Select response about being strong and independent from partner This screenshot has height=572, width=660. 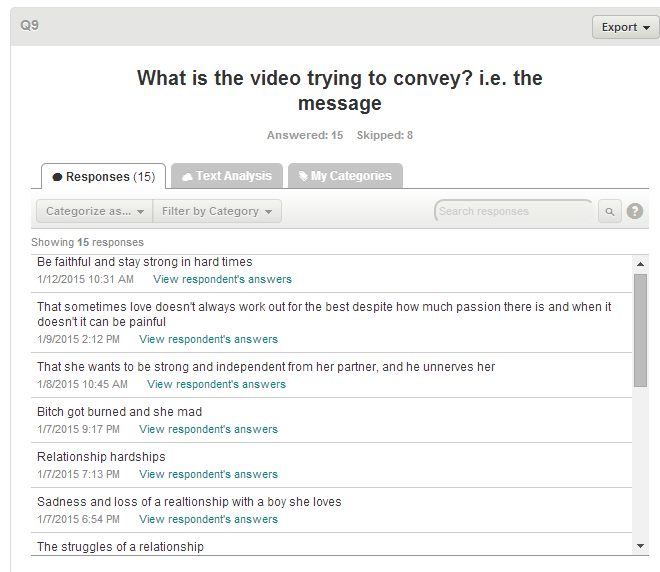(x=266, y=367)
